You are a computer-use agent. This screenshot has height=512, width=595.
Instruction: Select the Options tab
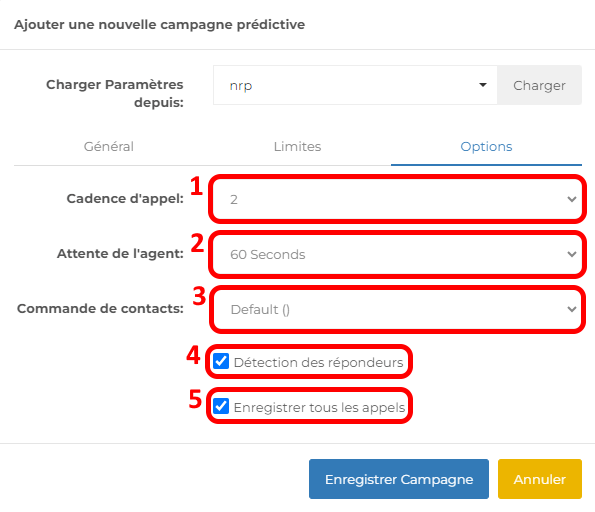pyautogui.click(x=486, y=147)
